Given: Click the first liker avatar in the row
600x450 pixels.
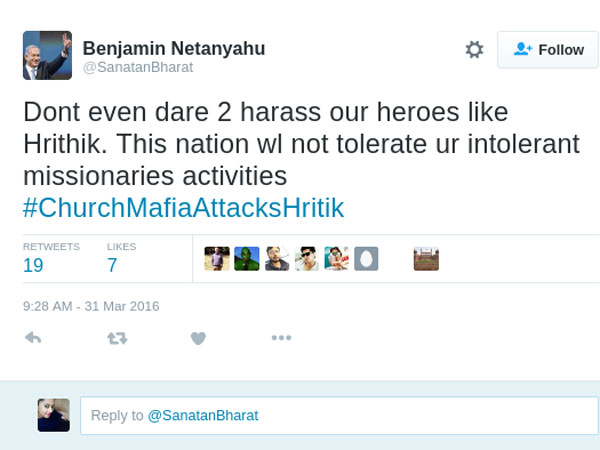Looking at the screenshot, I should pos(217,259).
